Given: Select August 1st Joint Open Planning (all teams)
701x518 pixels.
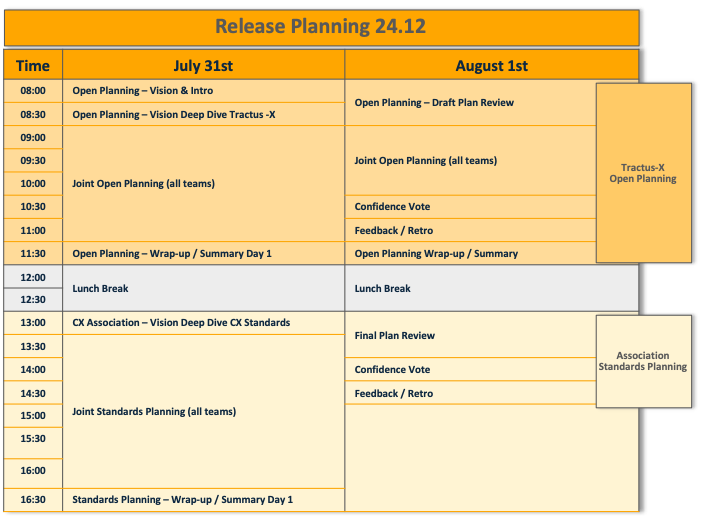Looking at the screenshot, I should coord(470,160).
